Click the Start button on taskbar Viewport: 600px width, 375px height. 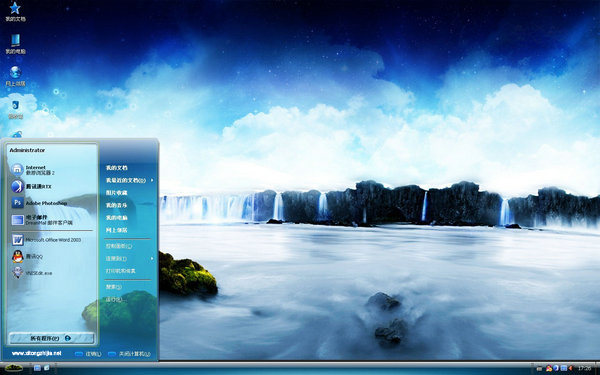[x=14, y=368]
